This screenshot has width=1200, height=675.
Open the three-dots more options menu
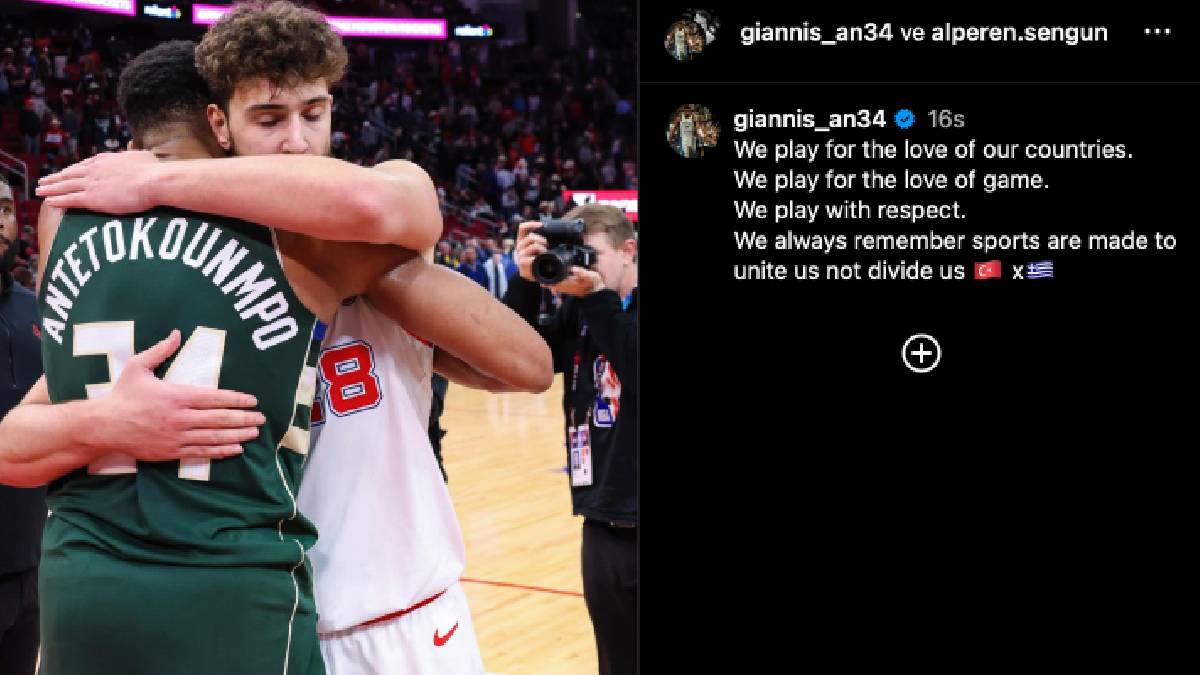pyautogui.click(x=1157, y=32)
